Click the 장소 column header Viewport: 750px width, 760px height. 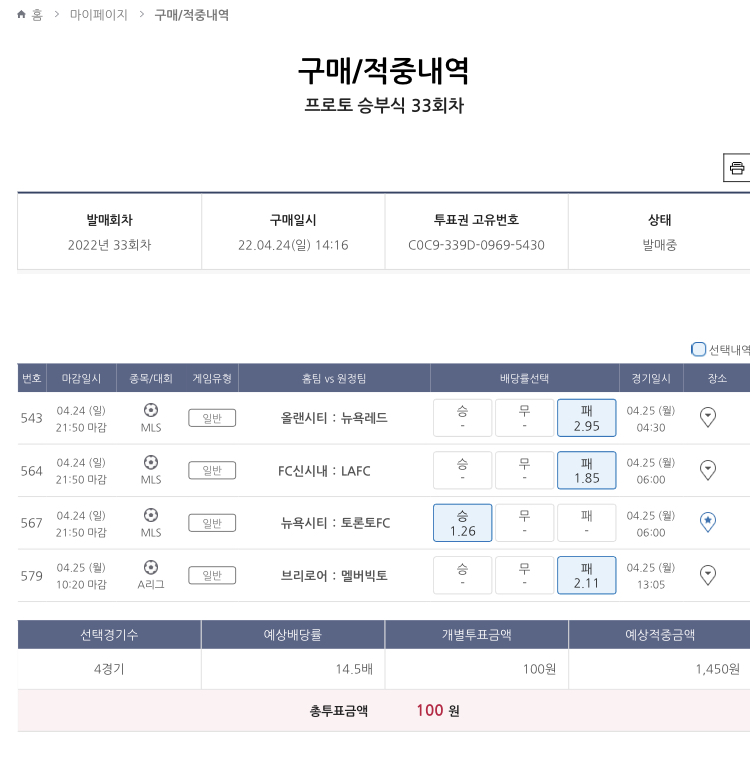click(717, 378)
